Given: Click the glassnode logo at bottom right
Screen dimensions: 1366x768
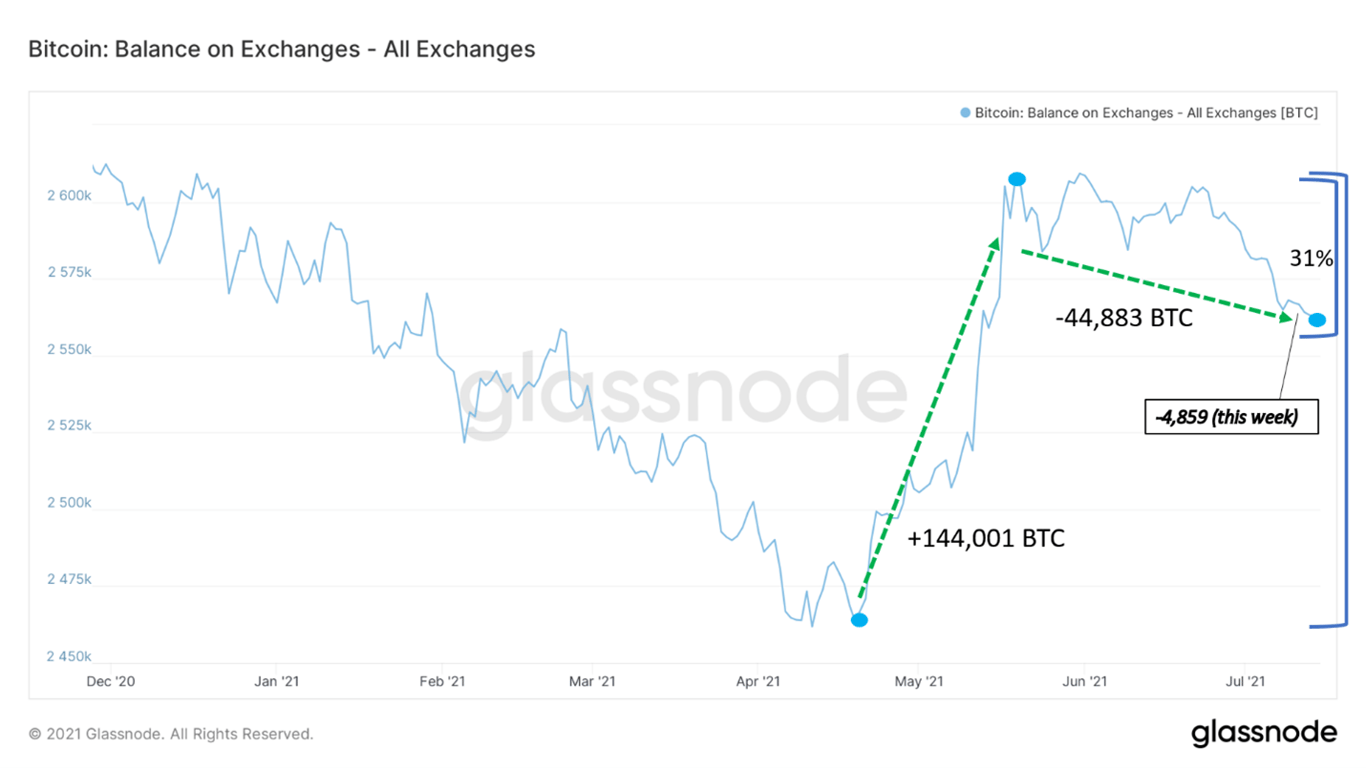Looking at the screenshot, I should pos(1264,733).
